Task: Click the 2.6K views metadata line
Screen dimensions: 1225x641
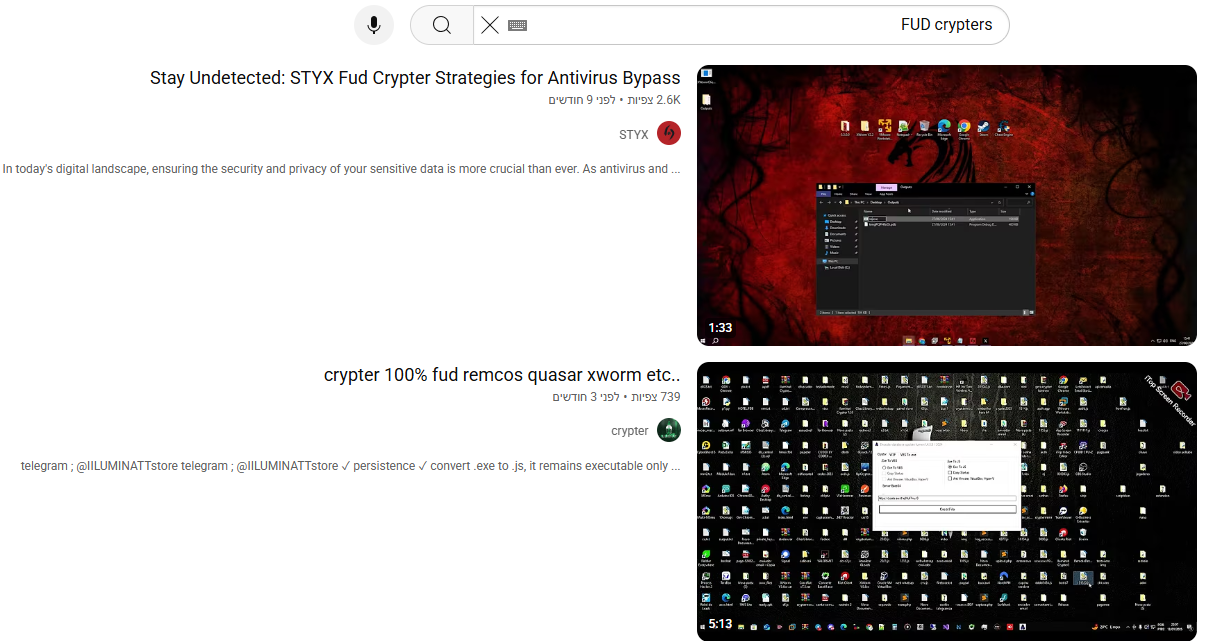Action: [x=614, y=100]
